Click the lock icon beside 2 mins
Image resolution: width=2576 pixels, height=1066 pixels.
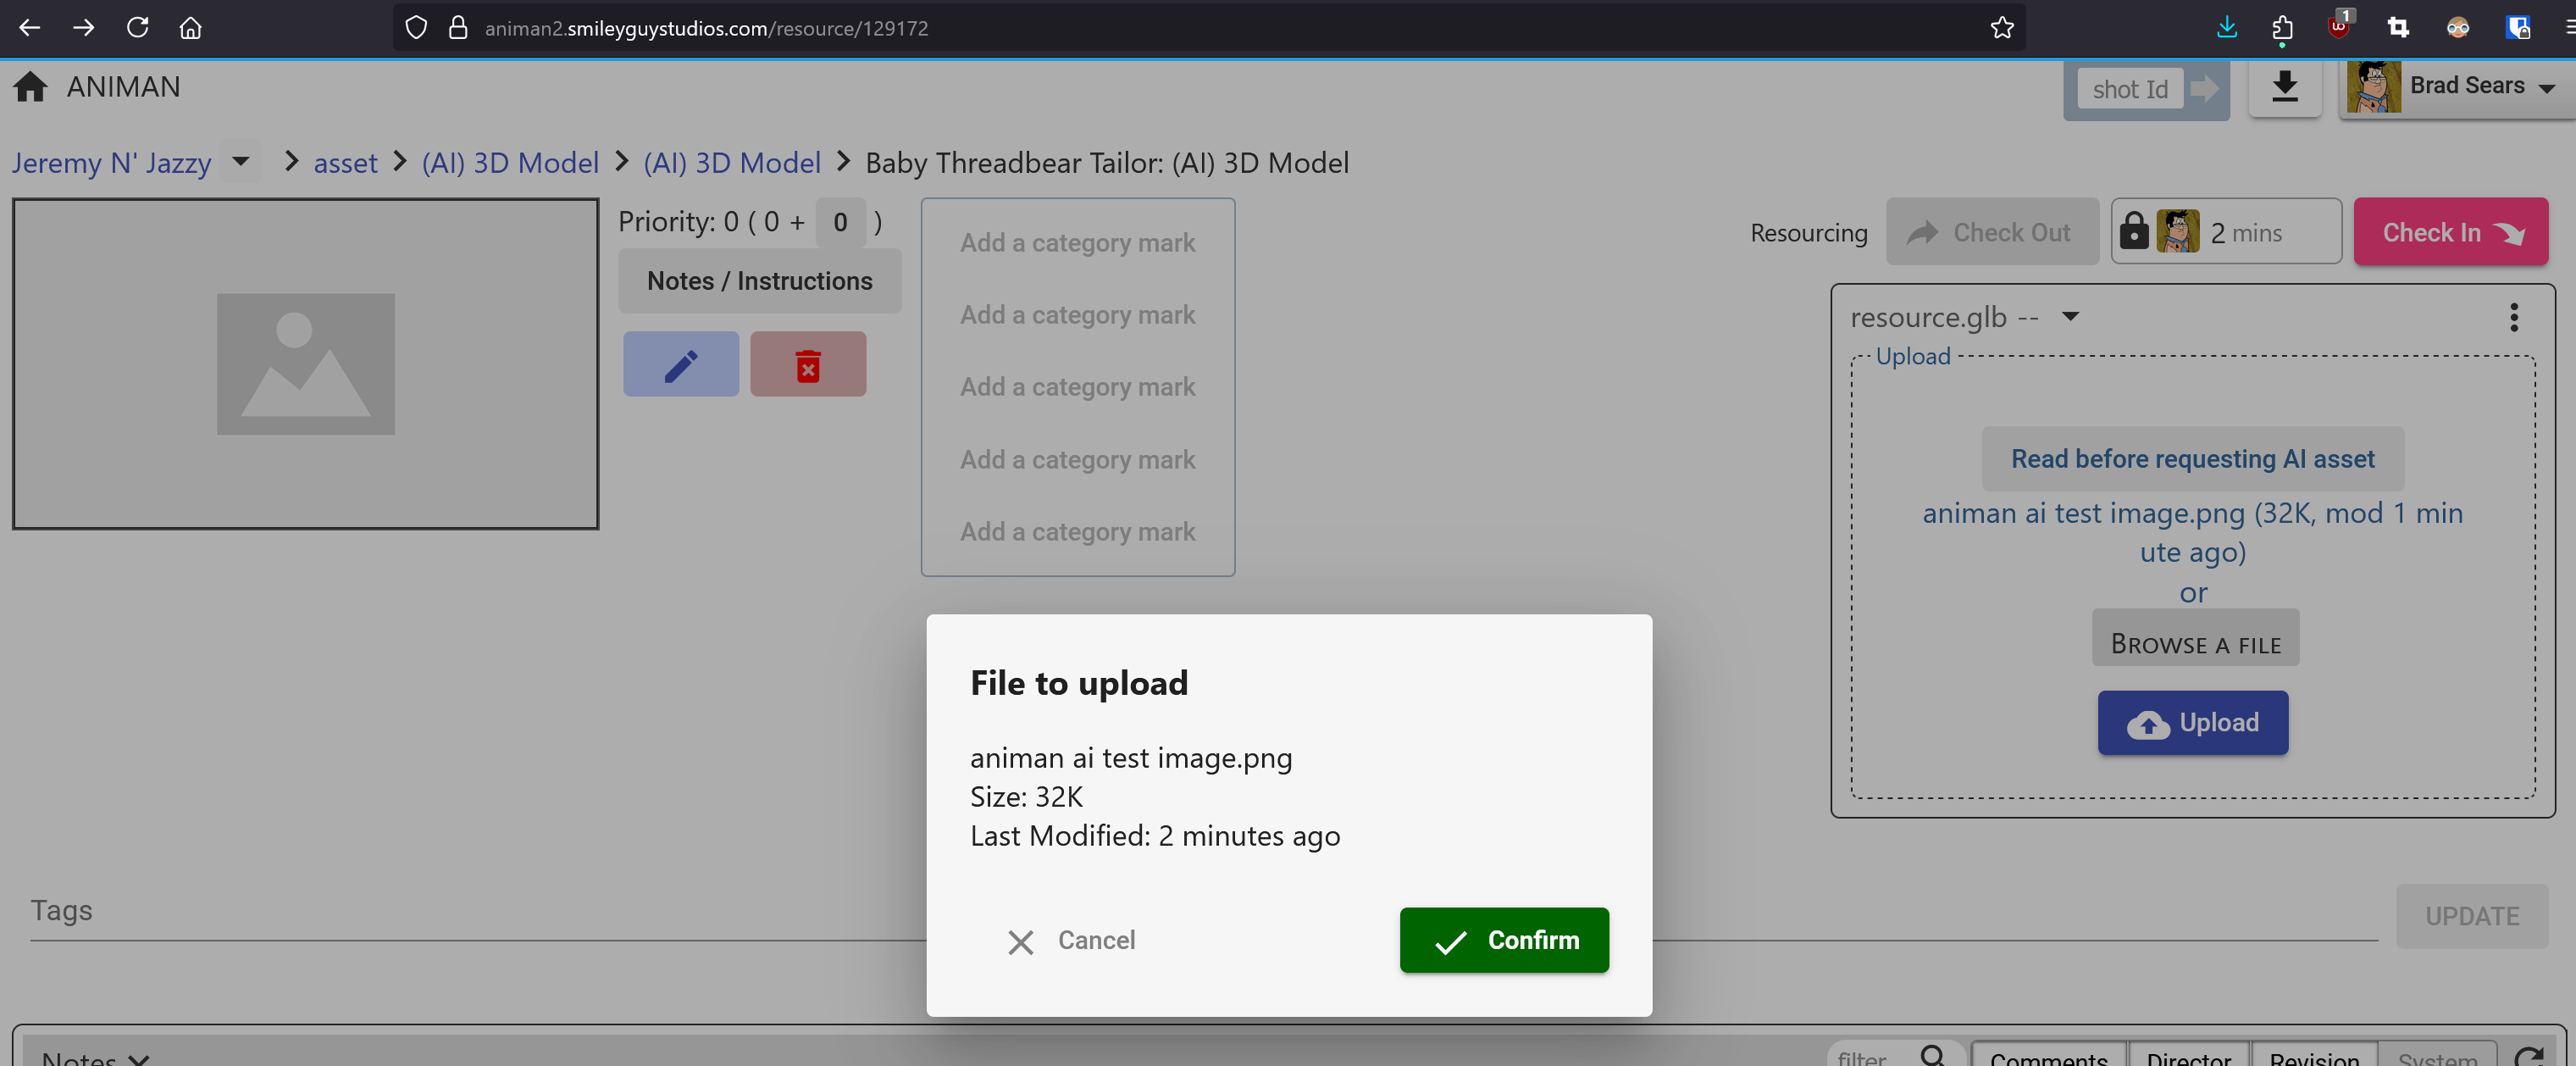coord(2133,232)
